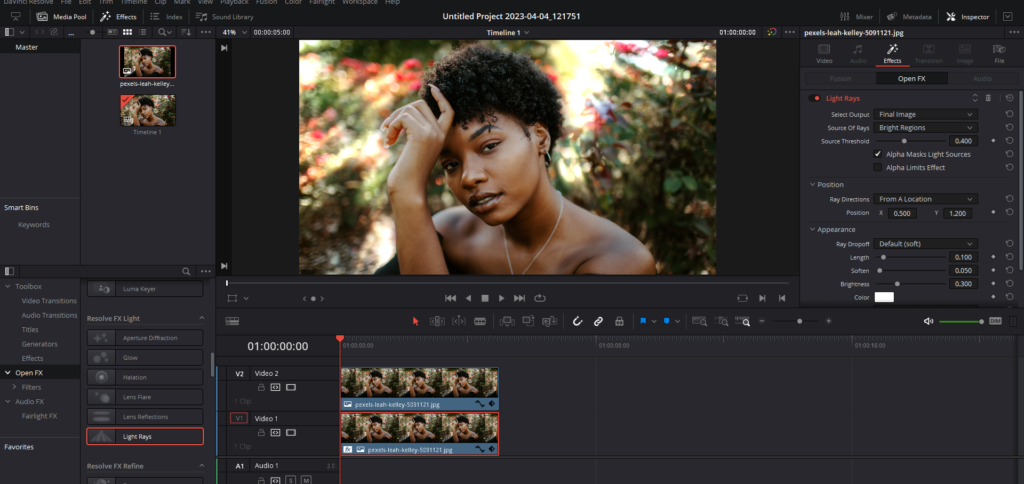Click the Overwrite Clip icon

click(x=528, y=321)
